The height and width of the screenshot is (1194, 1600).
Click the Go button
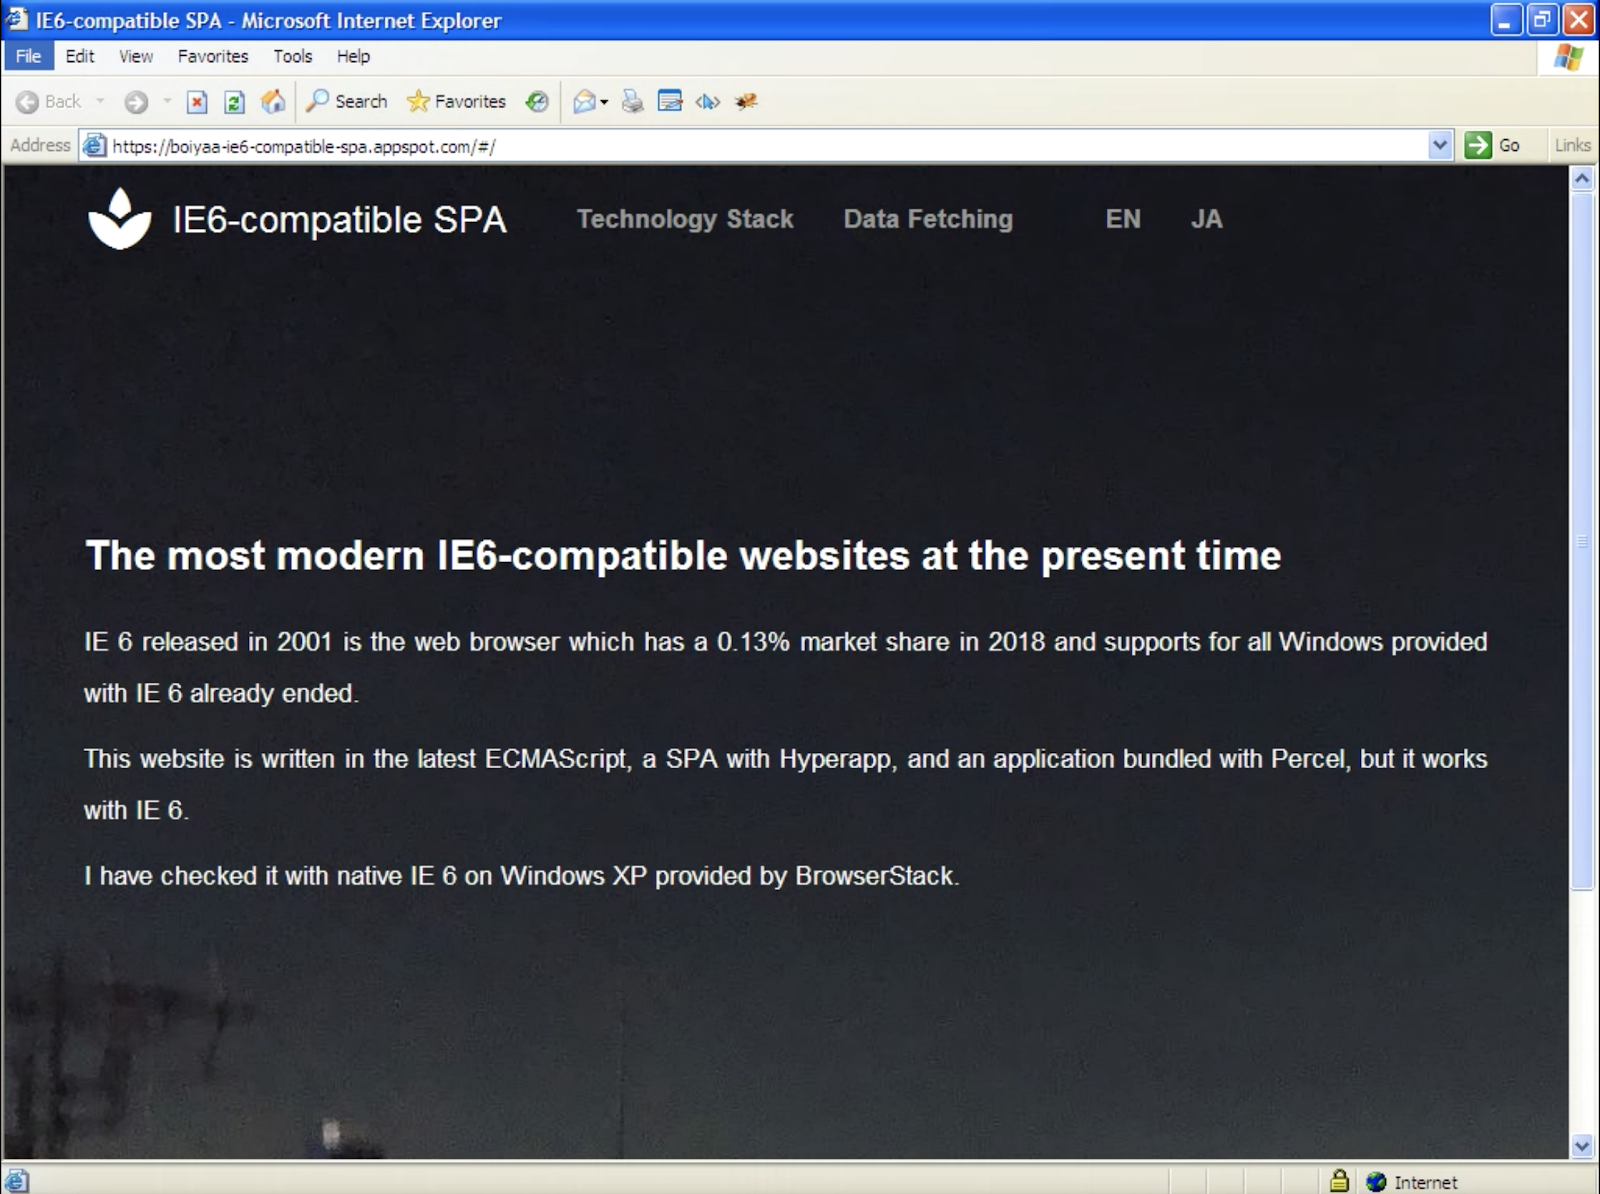pyautogui.click(x=1493, y=145)
